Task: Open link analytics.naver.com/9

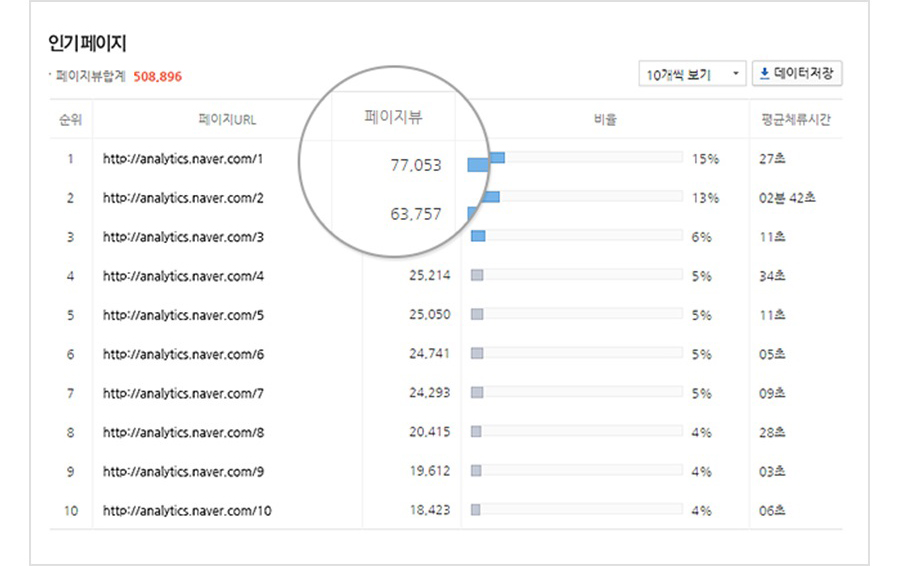Action: pyautogui.click(x=183, y=471)
